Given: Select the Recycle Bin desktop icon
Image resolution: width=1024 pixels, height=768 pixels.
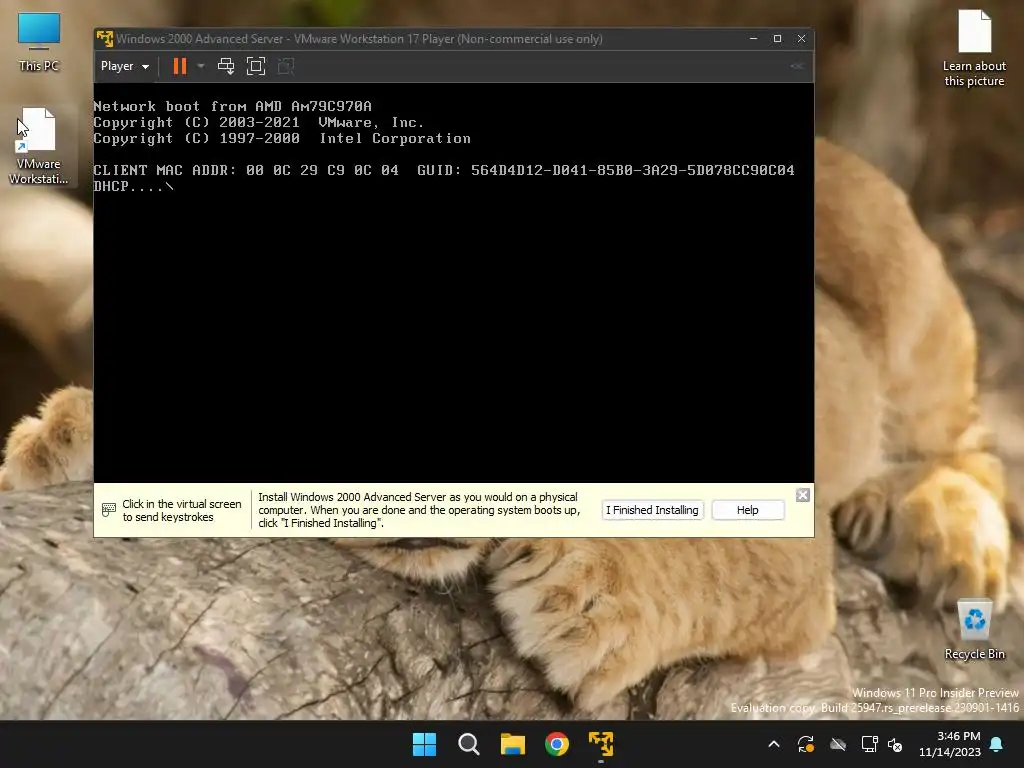Looking at the screenshot, I should point(974,630).
